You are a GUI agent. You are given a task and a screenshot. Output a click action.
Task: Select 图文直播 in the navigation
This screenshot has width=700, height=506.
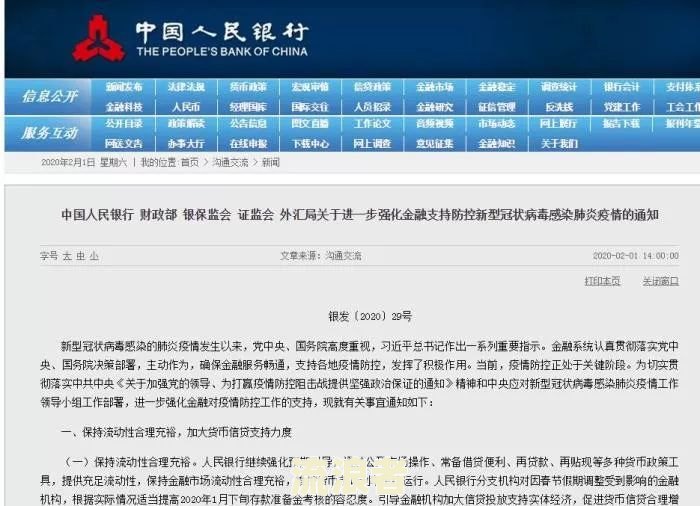[310, 124]
